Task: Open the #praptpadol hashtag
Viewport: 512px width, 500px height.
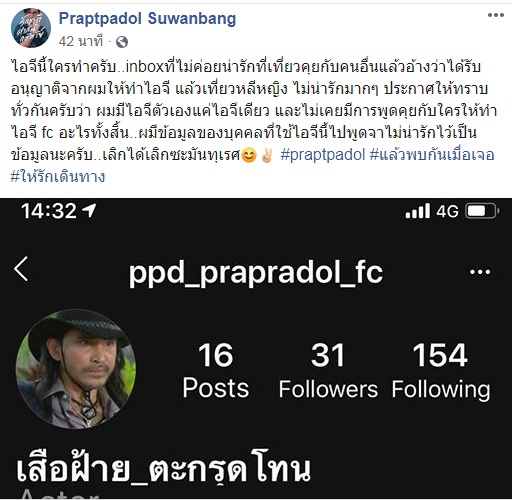Action: 323,155
